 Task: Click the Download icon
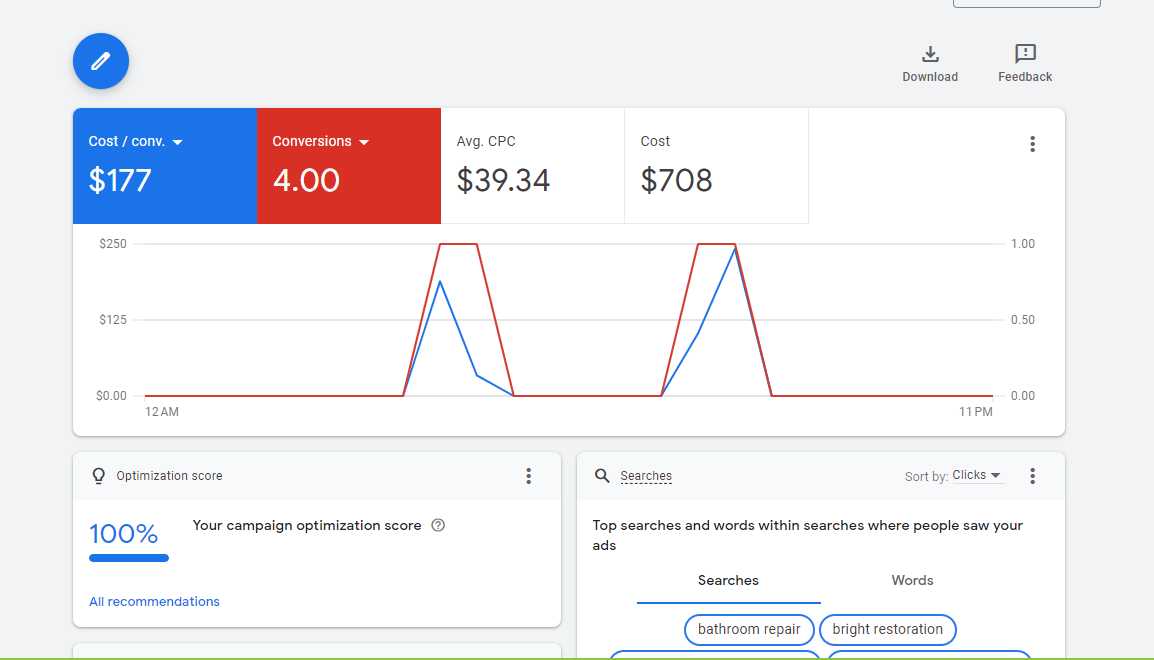pyautogui.click(x=930, y=54)
